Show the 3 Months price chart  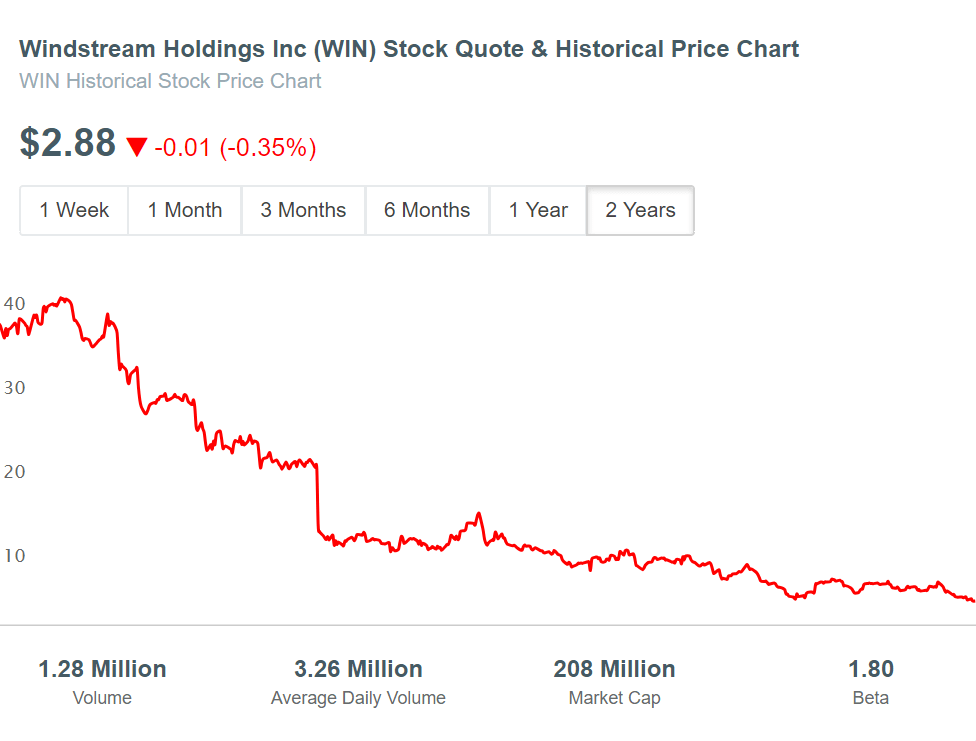303,210
